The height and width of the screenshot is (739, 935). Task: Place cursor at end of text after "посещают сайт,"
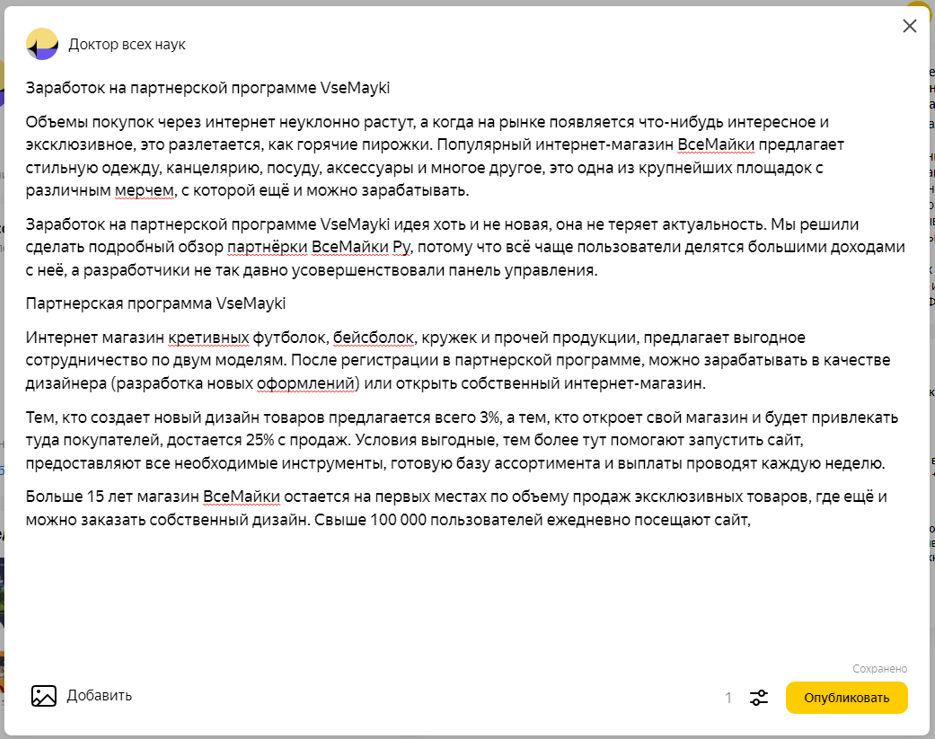(x=752, y=520)
